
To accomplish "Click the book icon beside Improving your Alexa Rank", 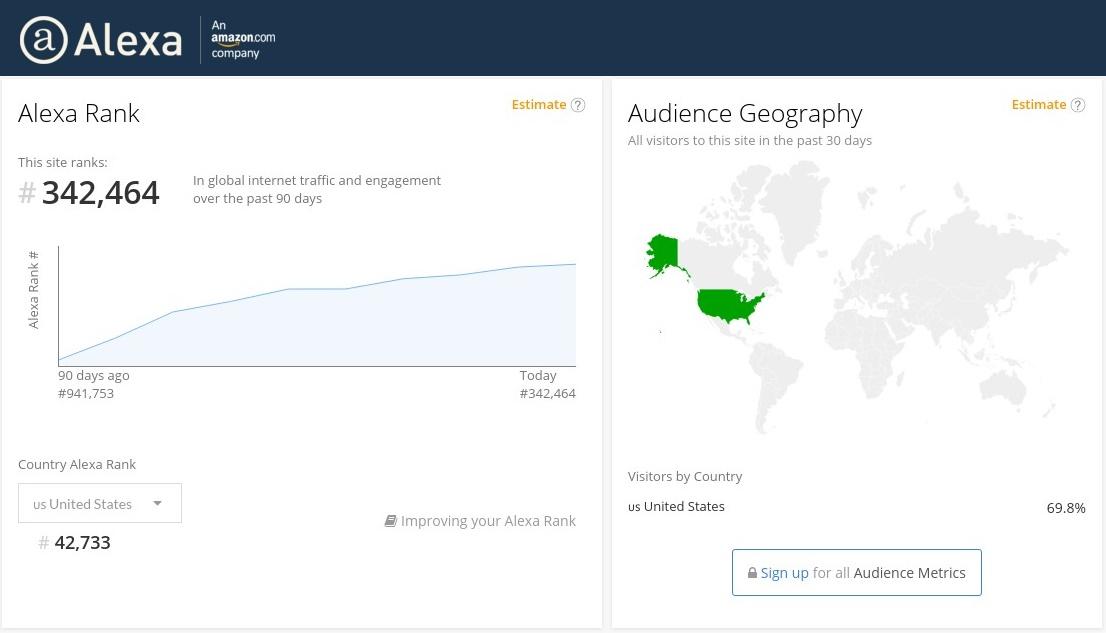I will pos(391,520).
